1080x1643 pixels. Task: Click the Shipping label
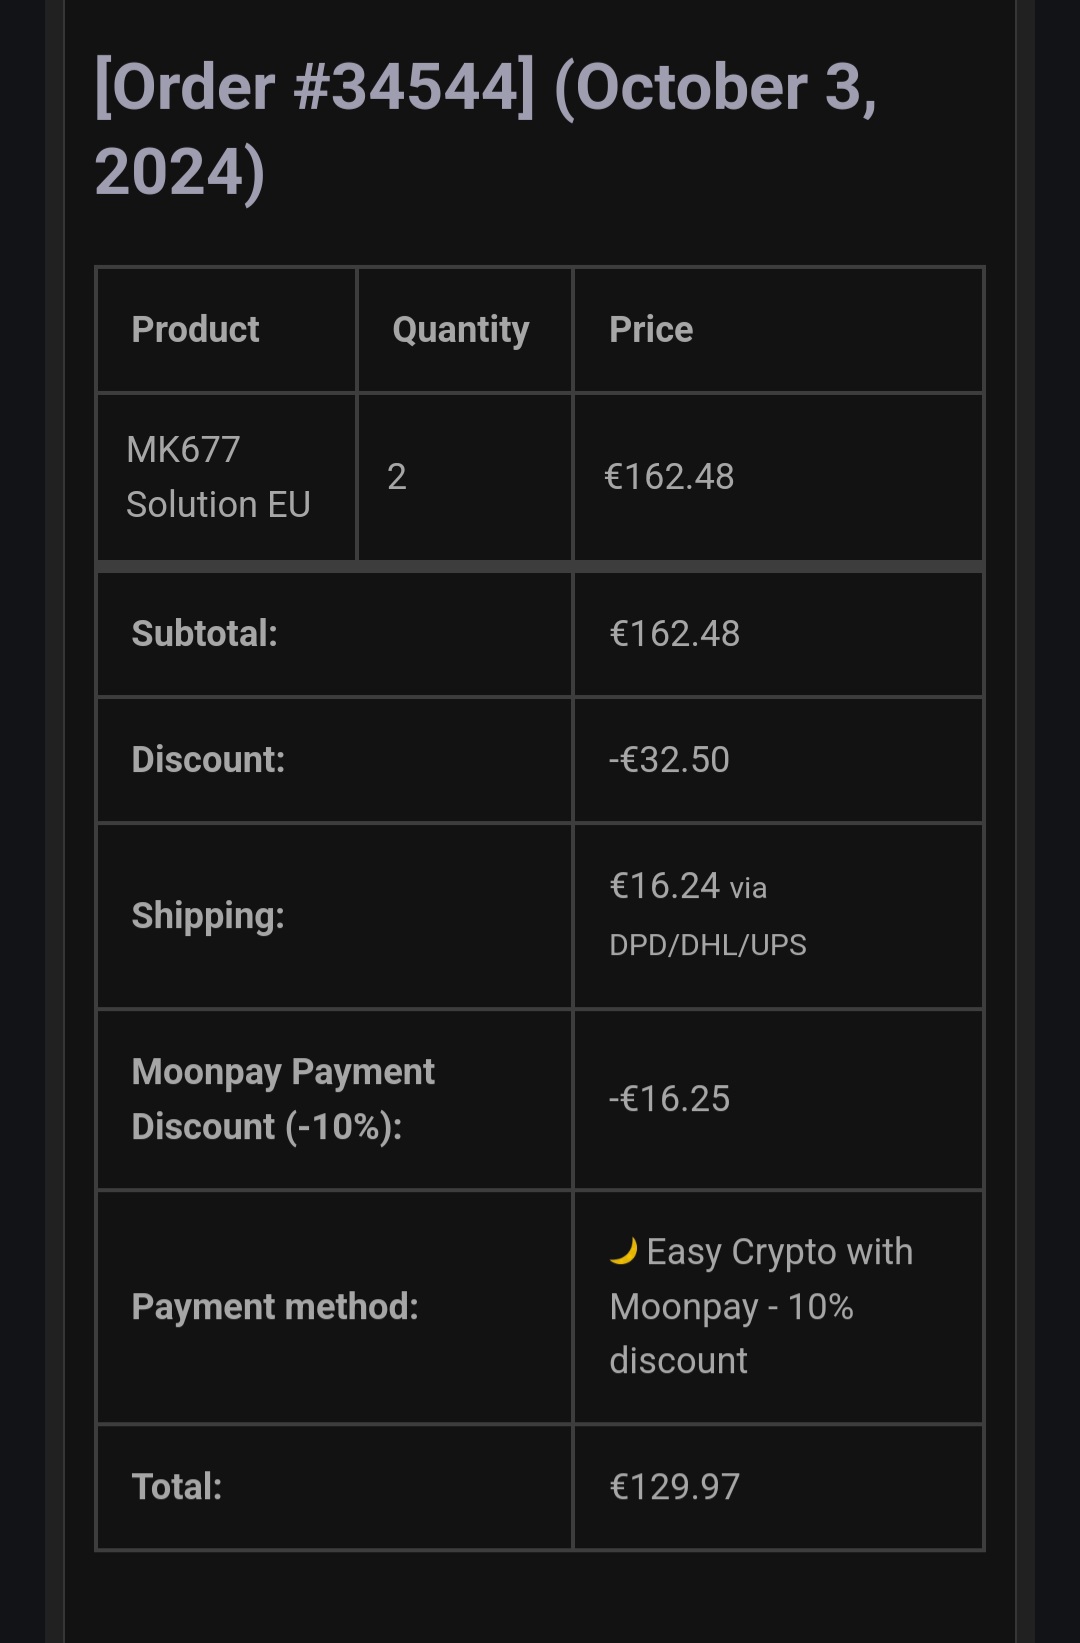[x=208, y=916]
